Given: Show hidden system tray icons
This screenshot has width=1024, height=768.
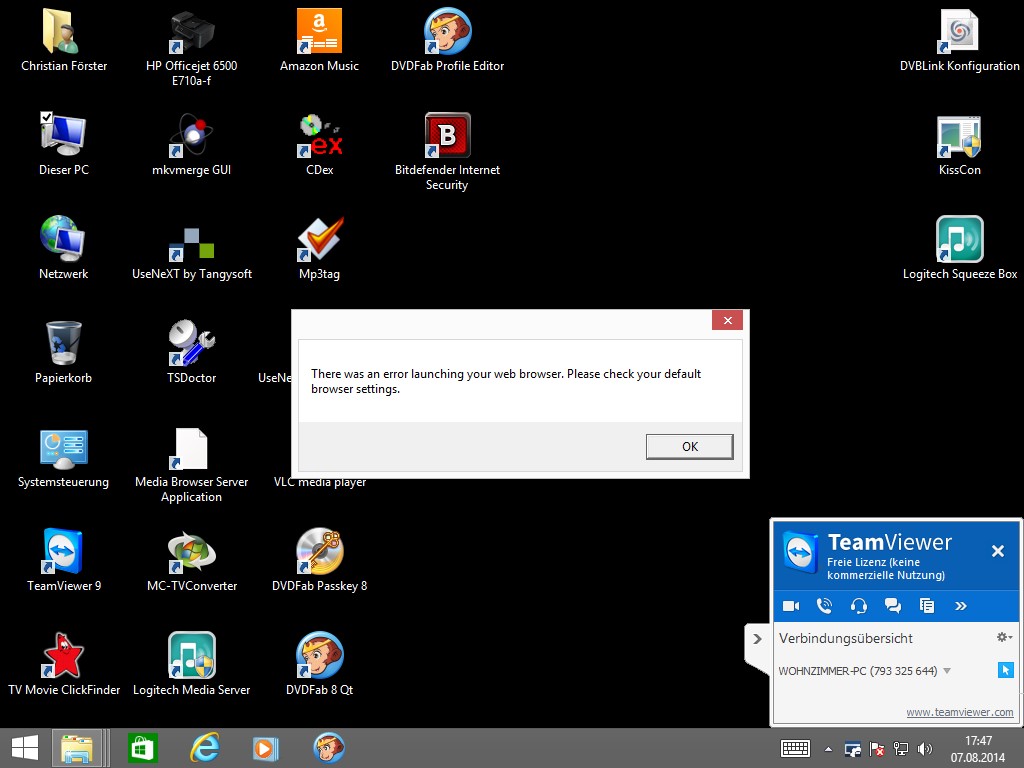Looking at the screenshot, I should (x=828, y=750).
